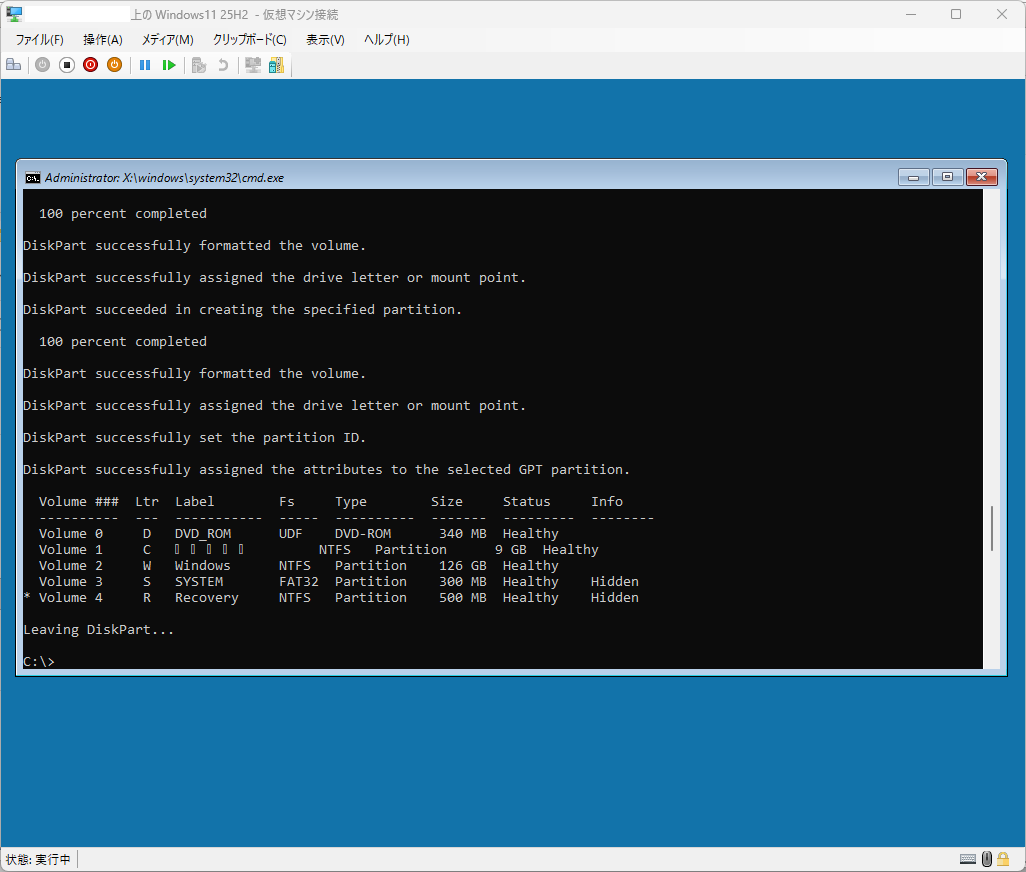The height and width of the screenshot is (872, 1026).
Task: Click the 'FAT32' file system value
Action: (298, 582)
